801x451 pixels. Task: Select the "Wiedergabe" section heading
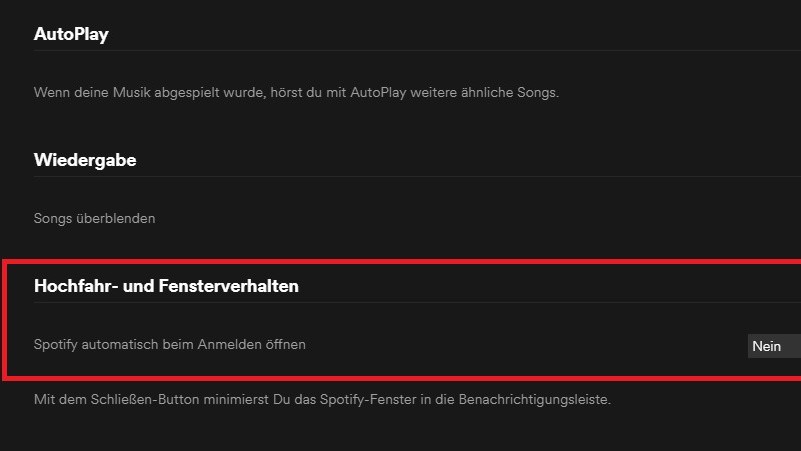tap(85, 160)
